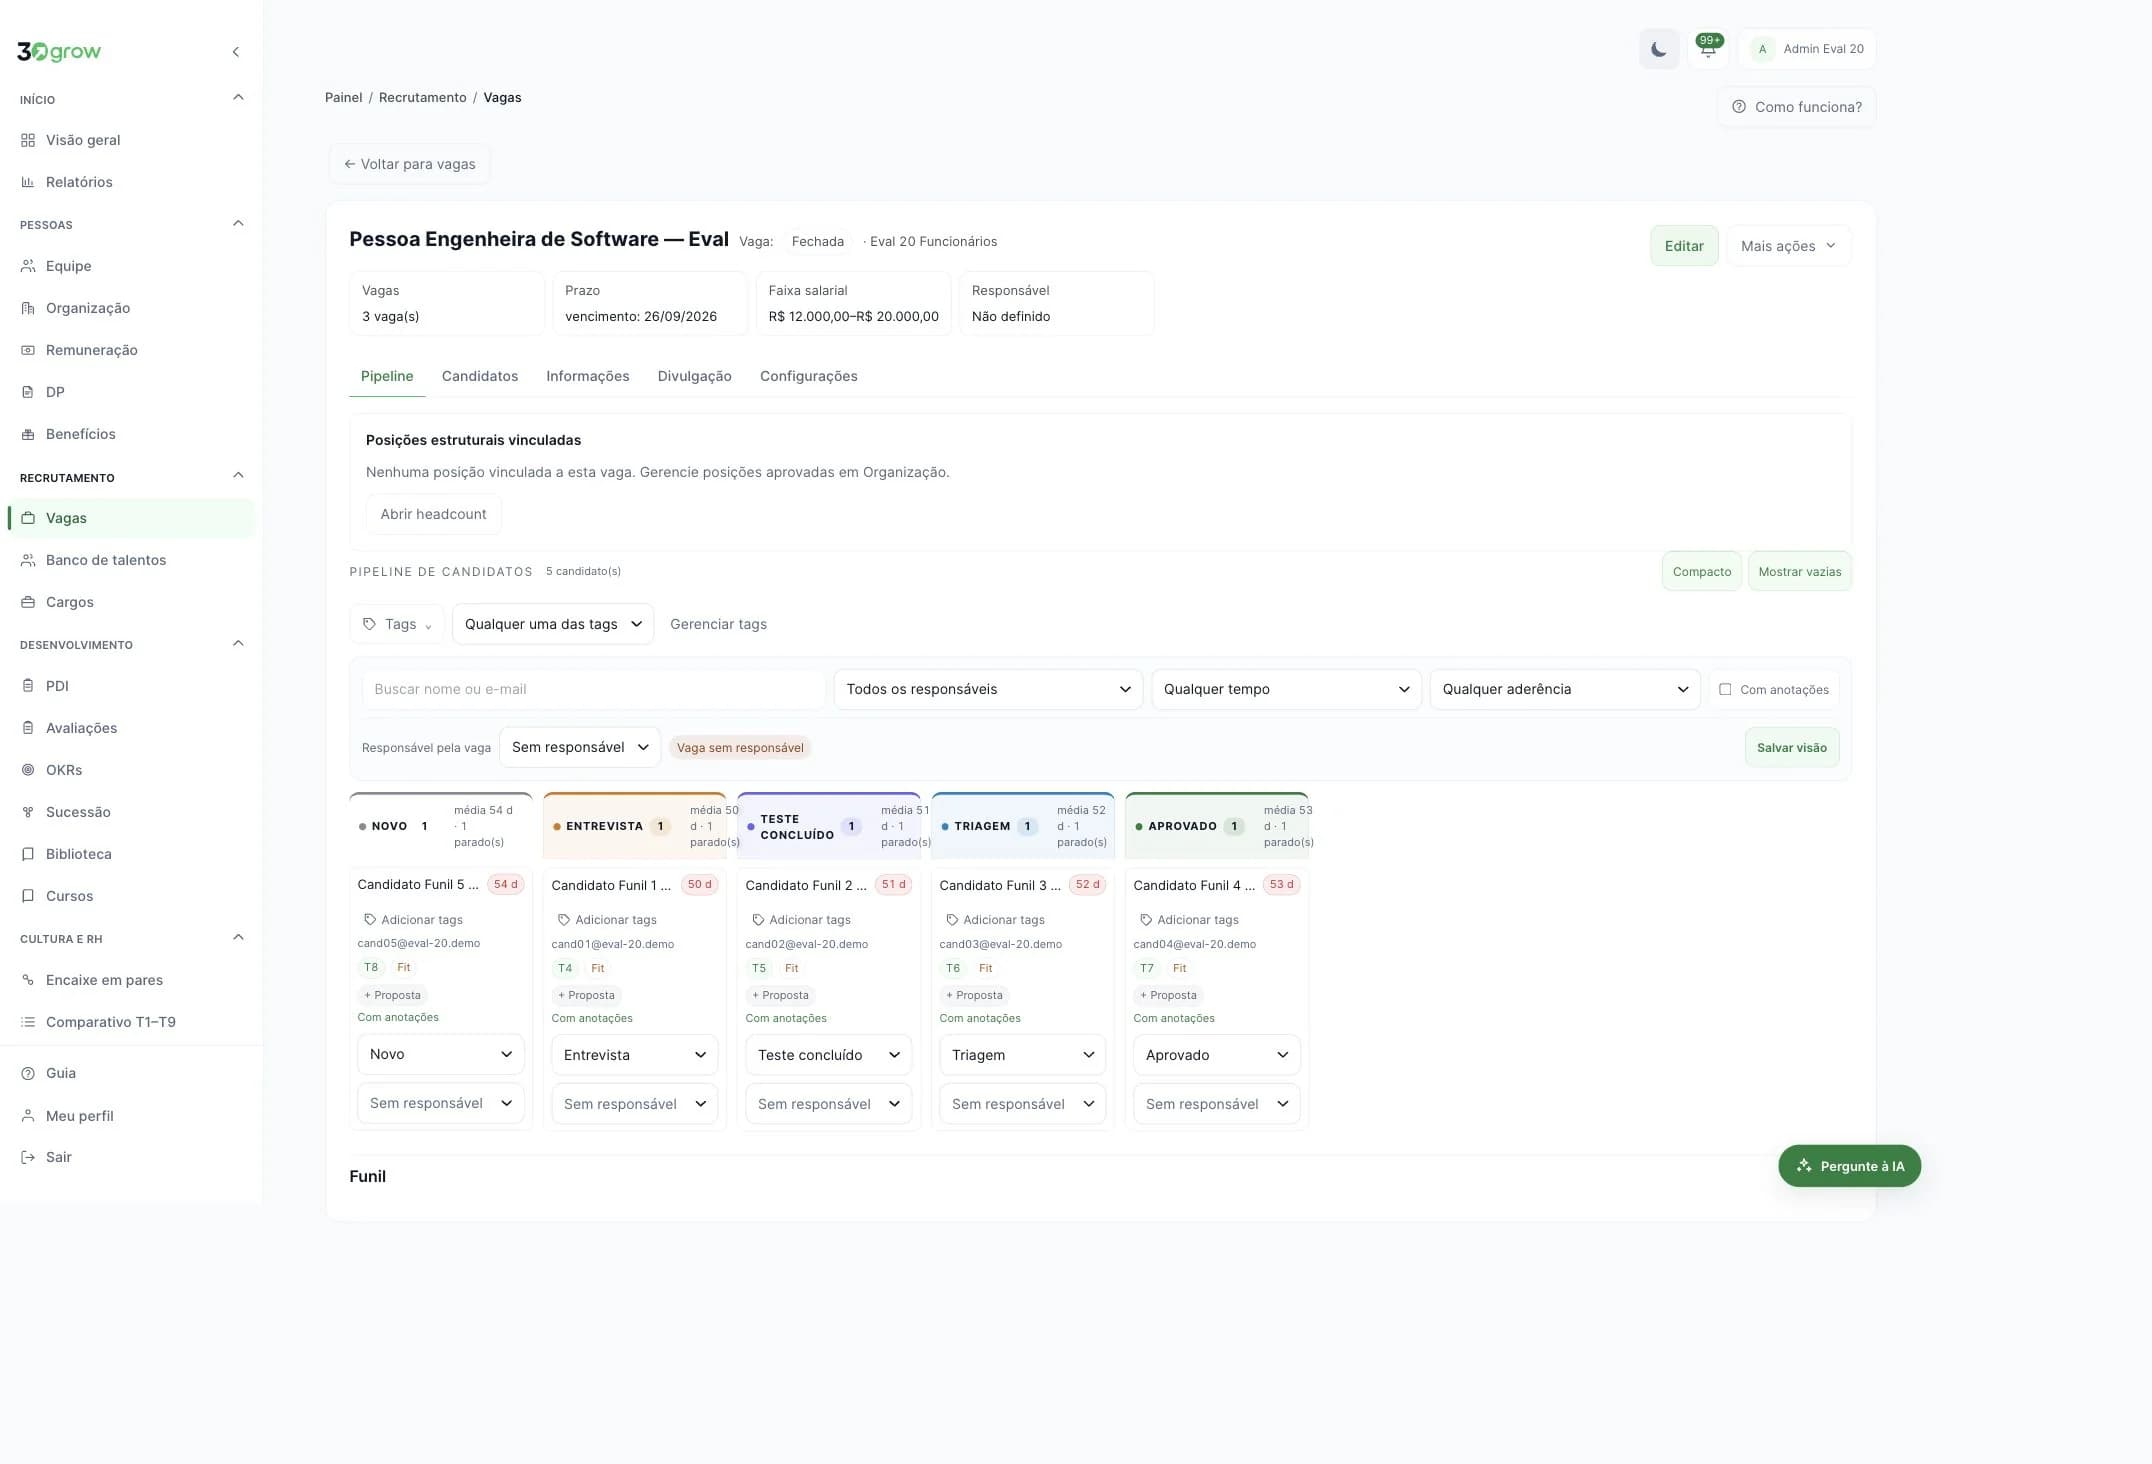
Task: Open Banco de talentos
Action: [130, 560]
